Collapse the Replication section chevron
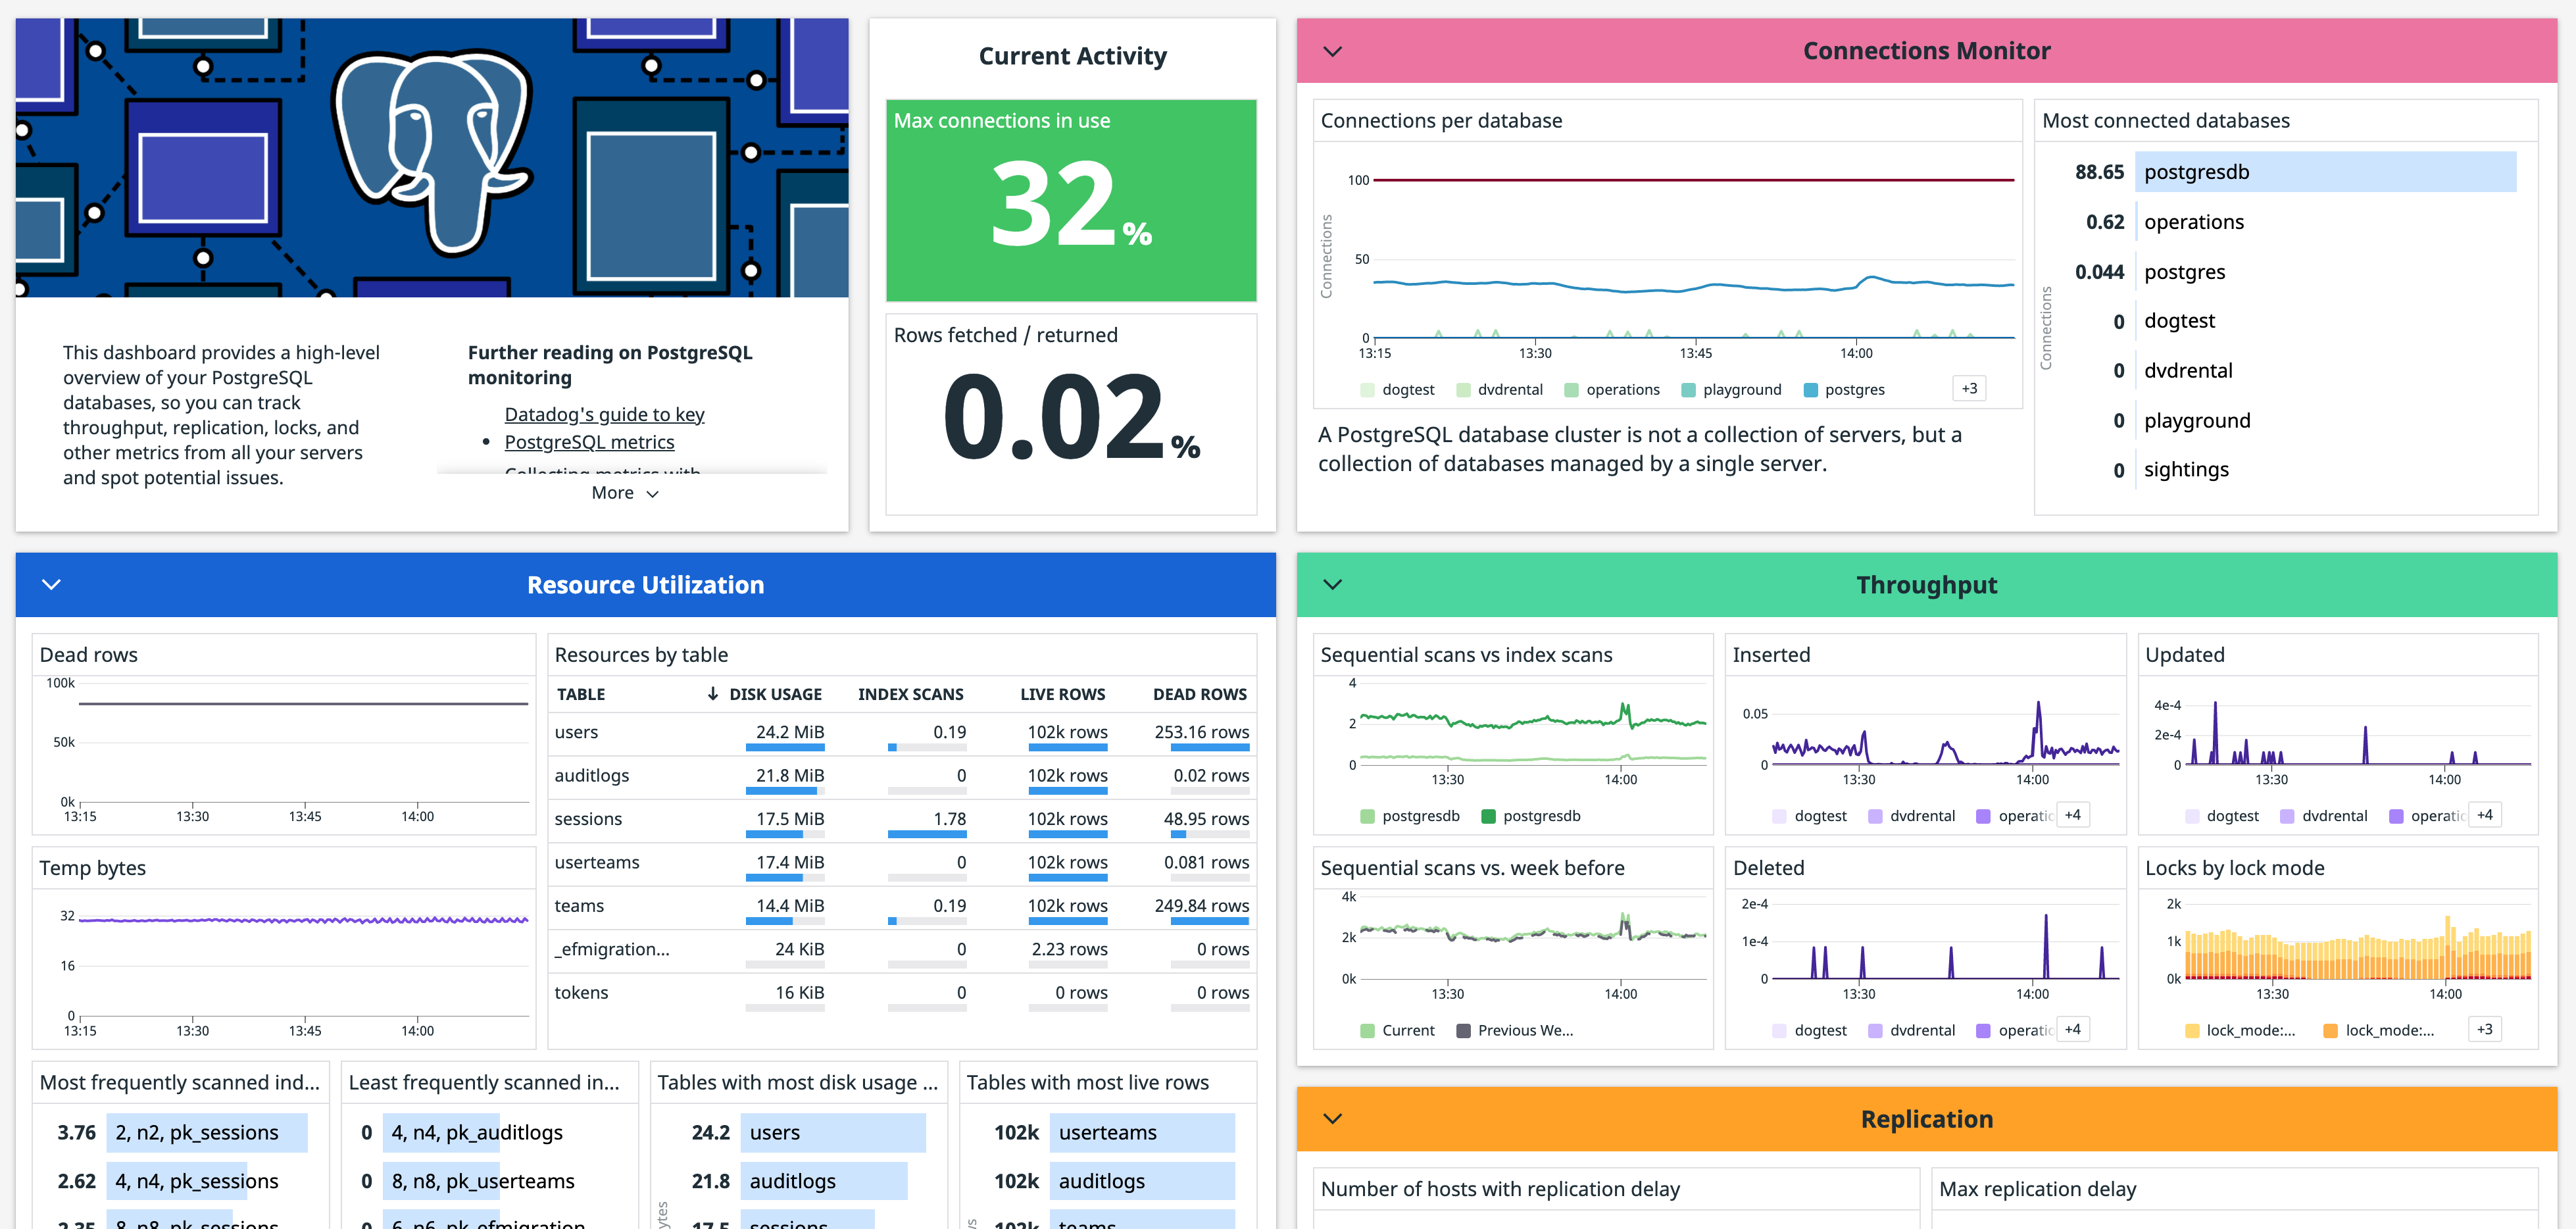The width and height of the screenshot is (2576, 1229). point(1332,1119)
